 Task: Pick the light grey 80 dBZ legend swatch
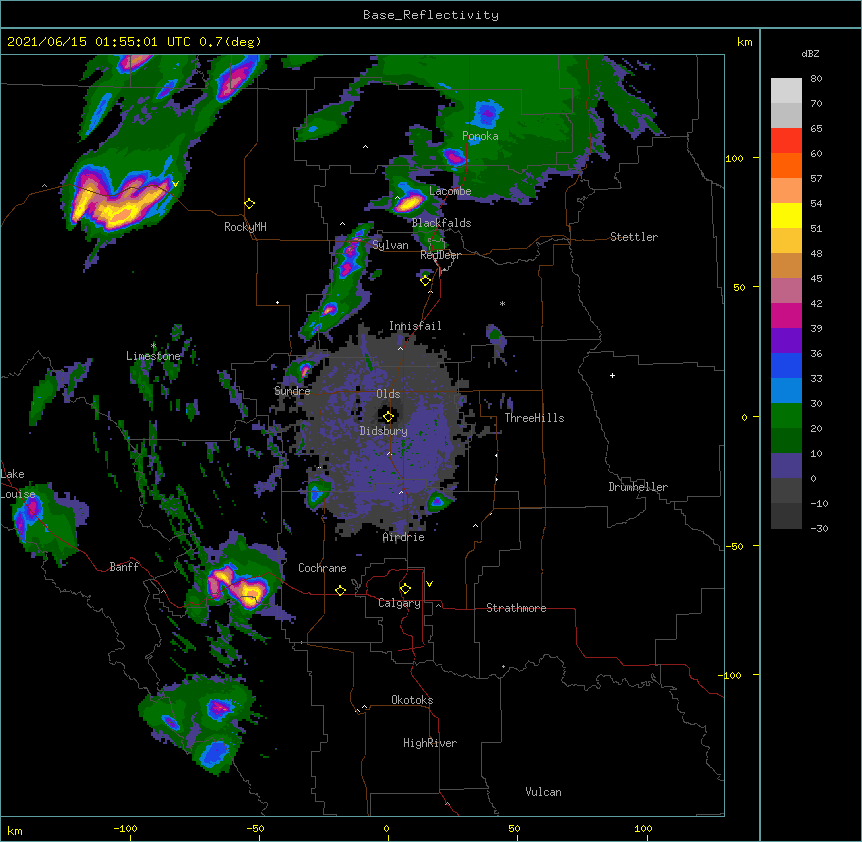pyautogui.click(x=786, y=91)
